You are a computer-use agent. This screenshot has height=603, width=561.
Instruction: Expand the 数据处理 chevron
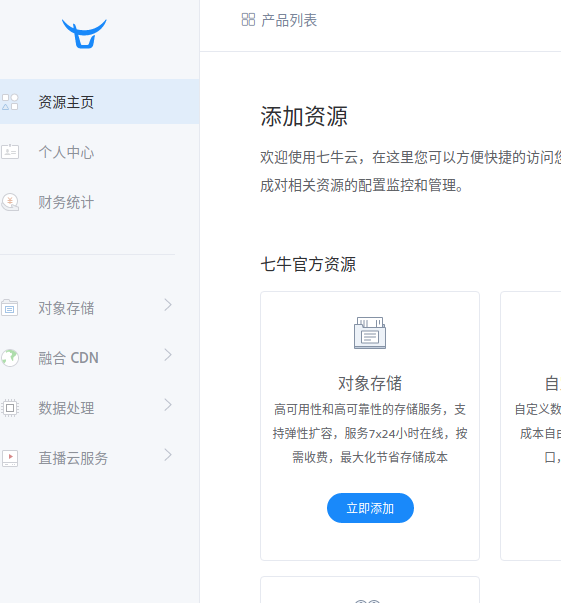pos(168,405)
